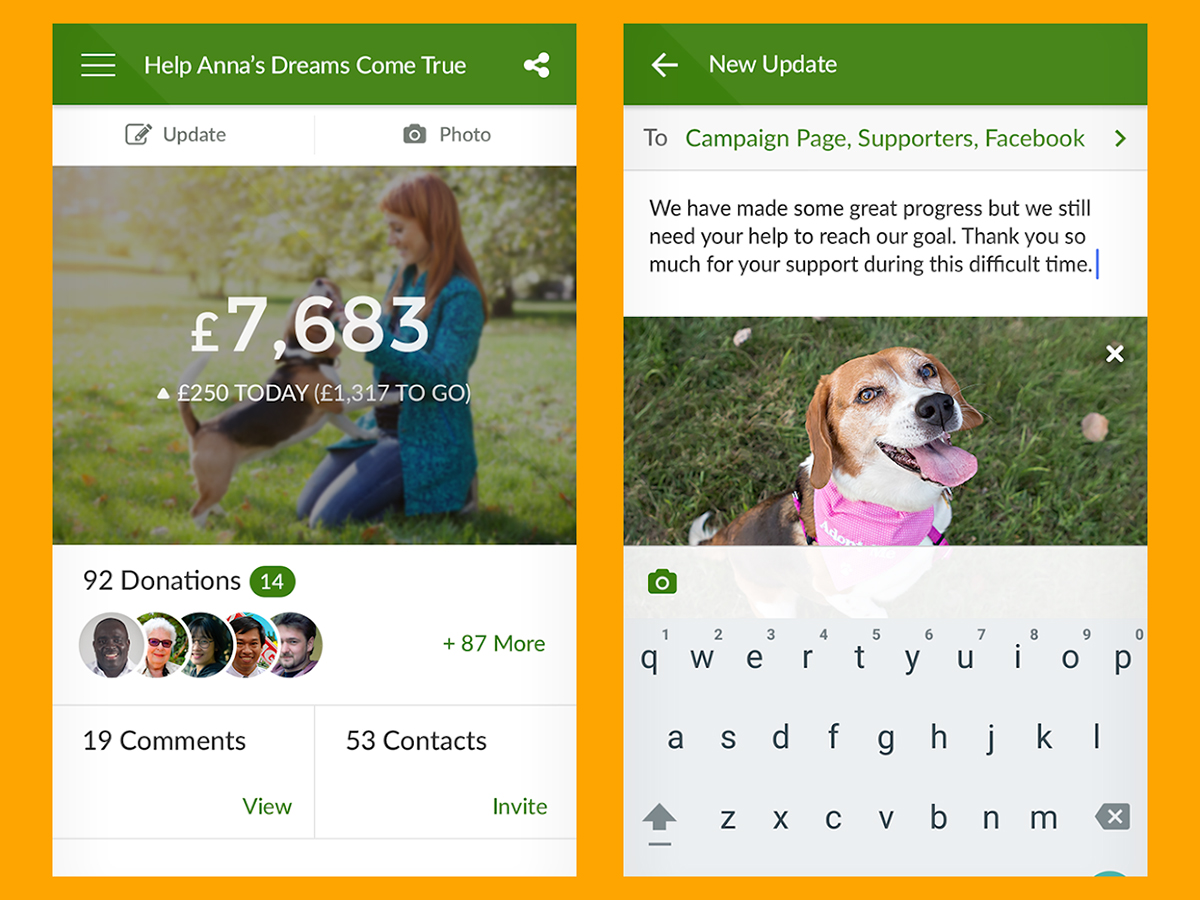The image size is (1200, 900).
Task: Expand recipients chevron beside Facebook
Action: click(x=1120, y=138)
